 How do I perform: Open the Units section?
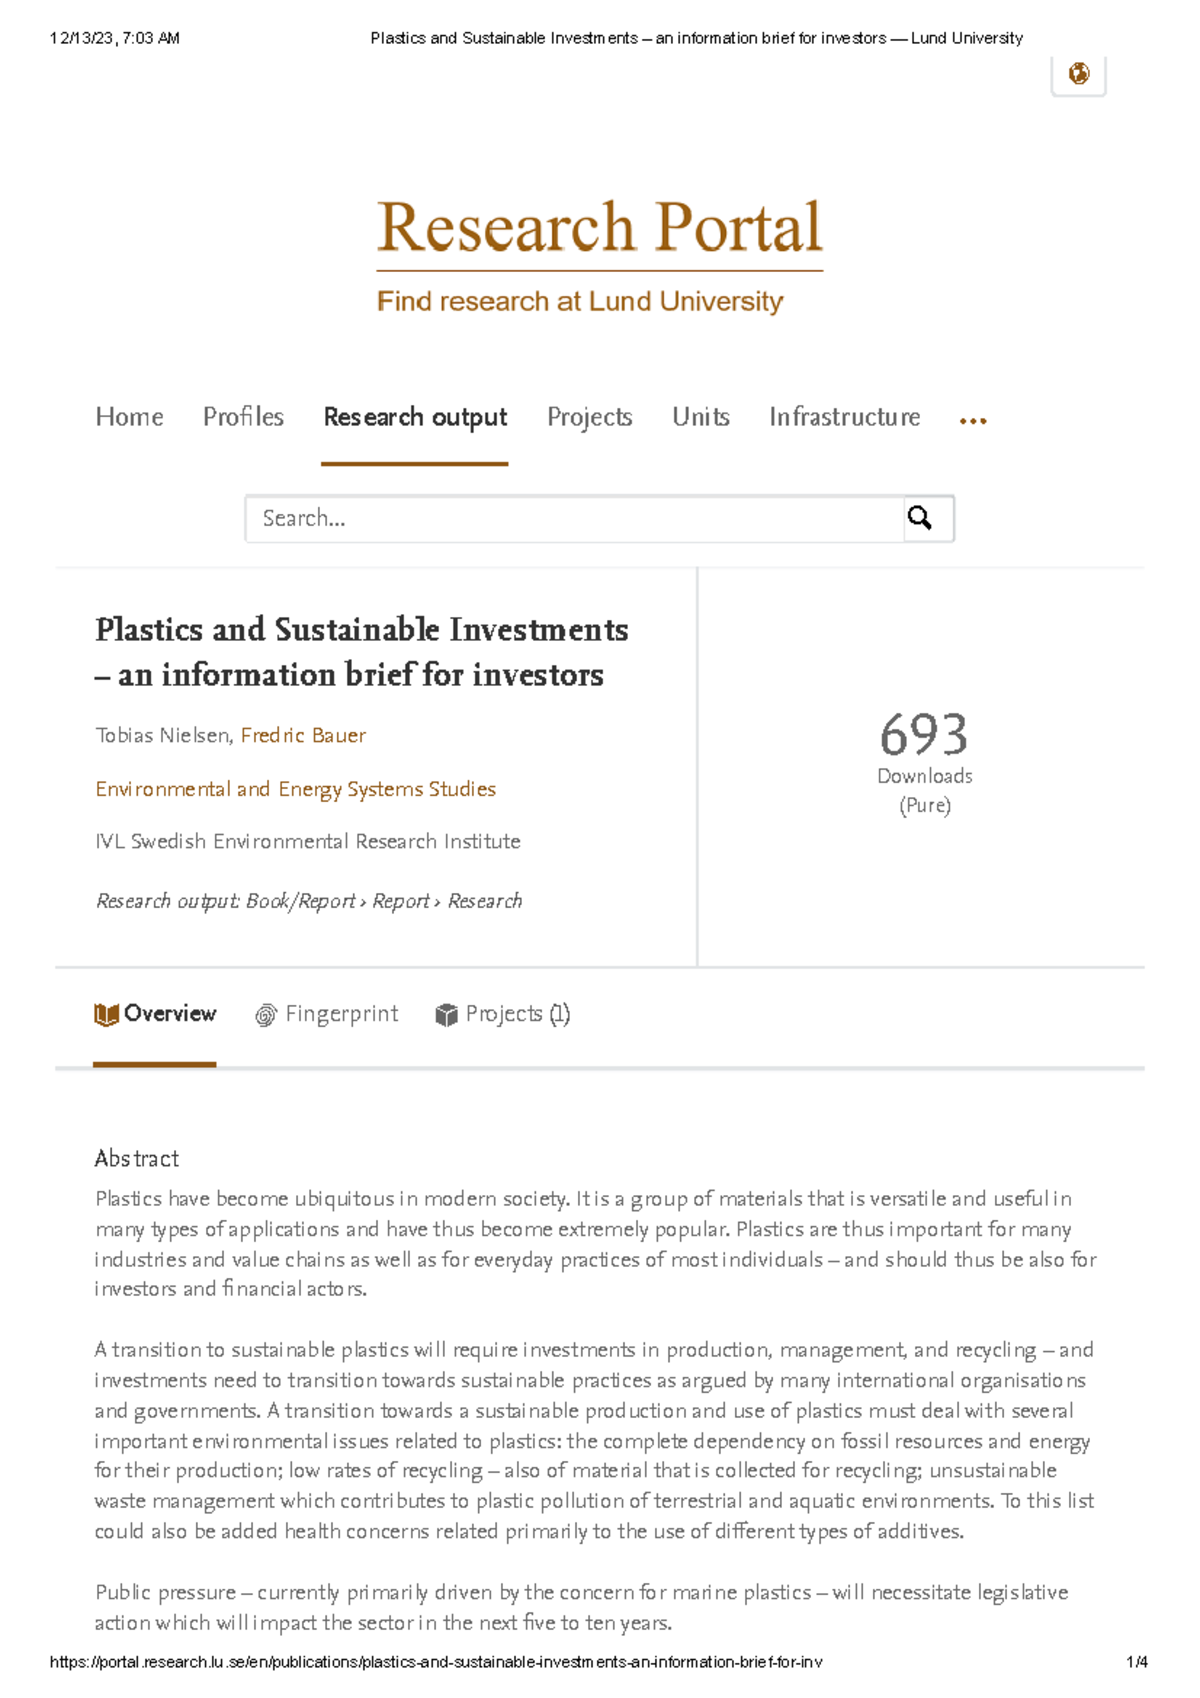pyautogui.click(x=700, y=417)
